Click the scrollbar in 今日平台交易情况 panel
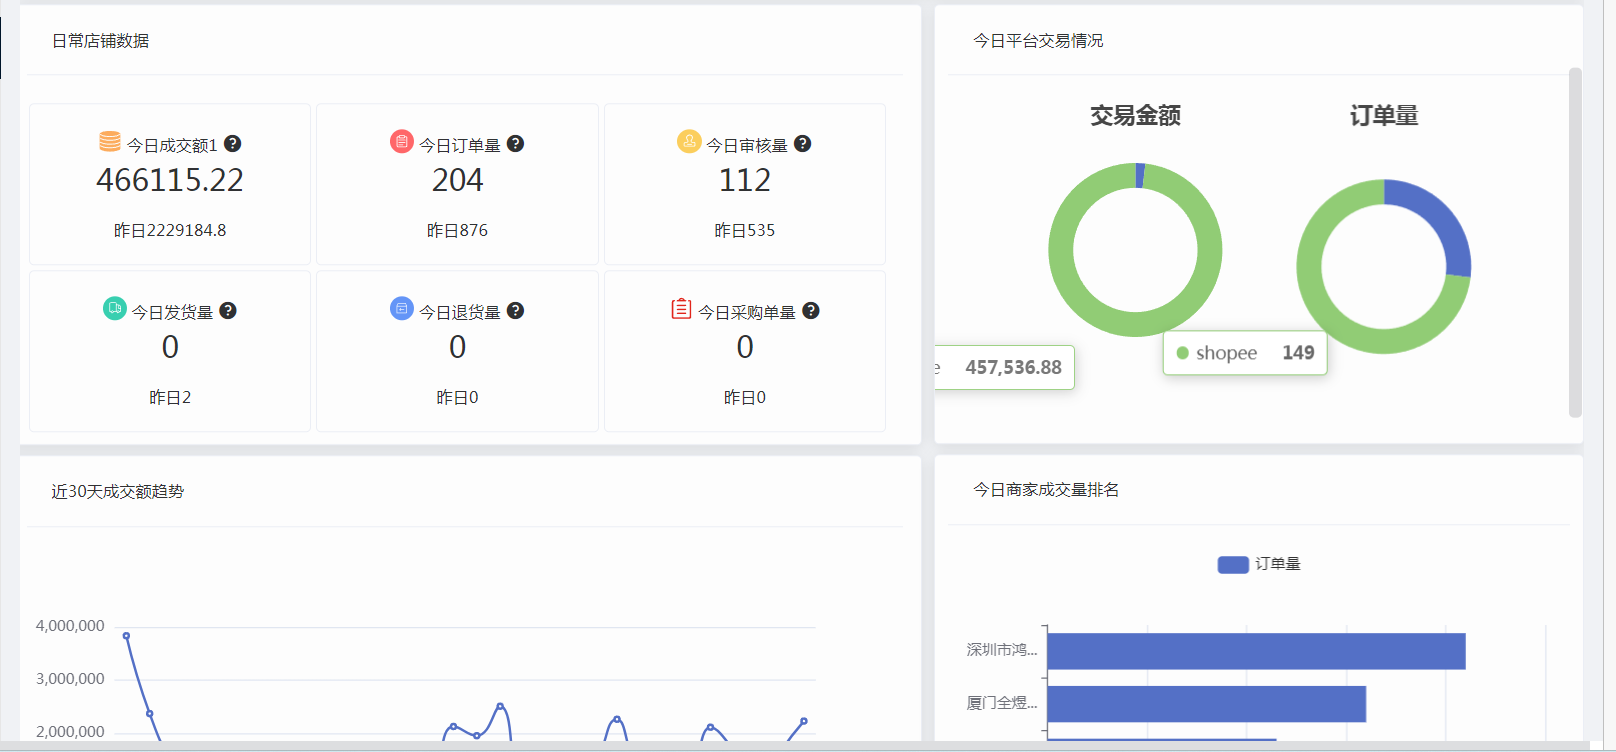 [1575, 242]
